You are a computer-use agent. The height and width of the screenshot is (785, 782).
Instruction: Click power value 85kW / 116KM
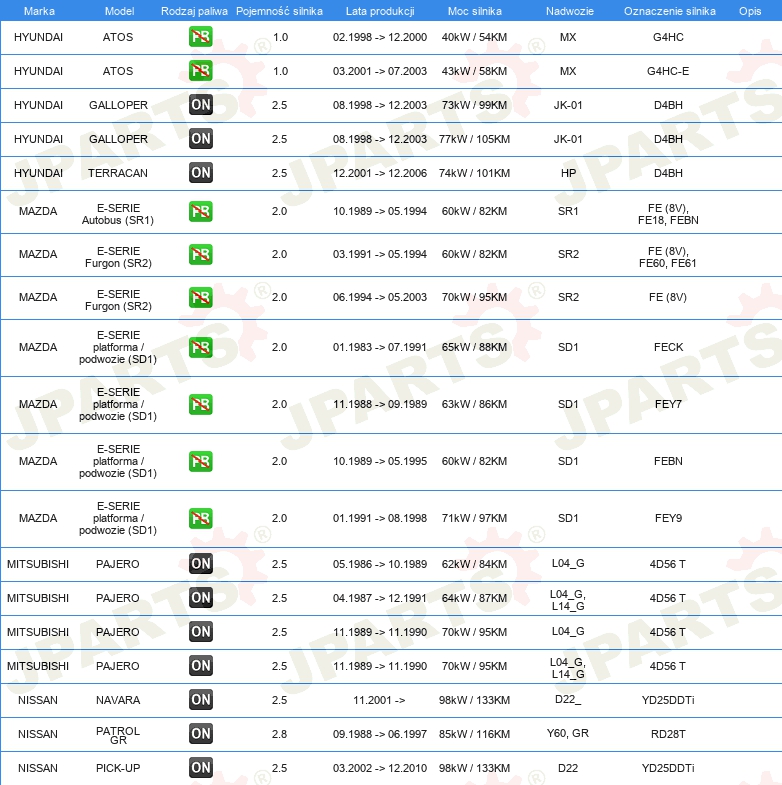pyautogui.click(x=474, y=734)
